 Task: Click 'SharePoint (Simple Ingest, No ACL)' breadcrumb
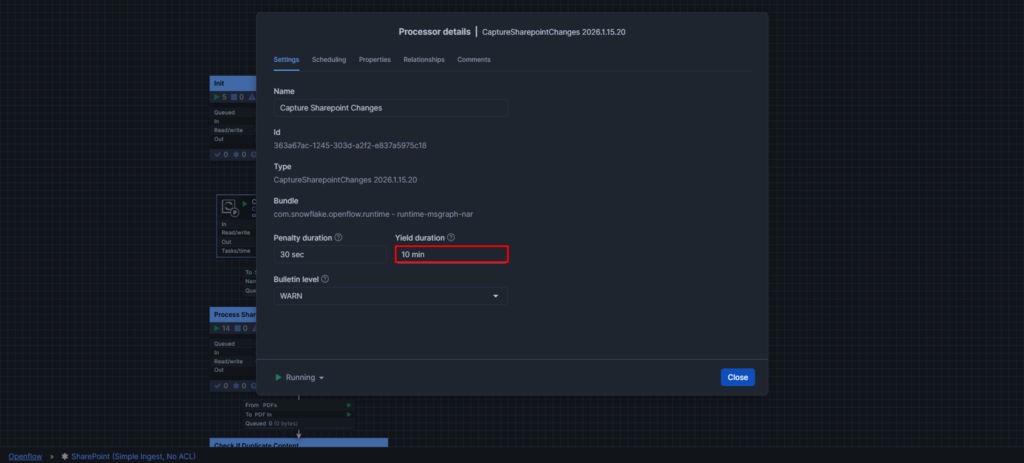tap(133, 456)
